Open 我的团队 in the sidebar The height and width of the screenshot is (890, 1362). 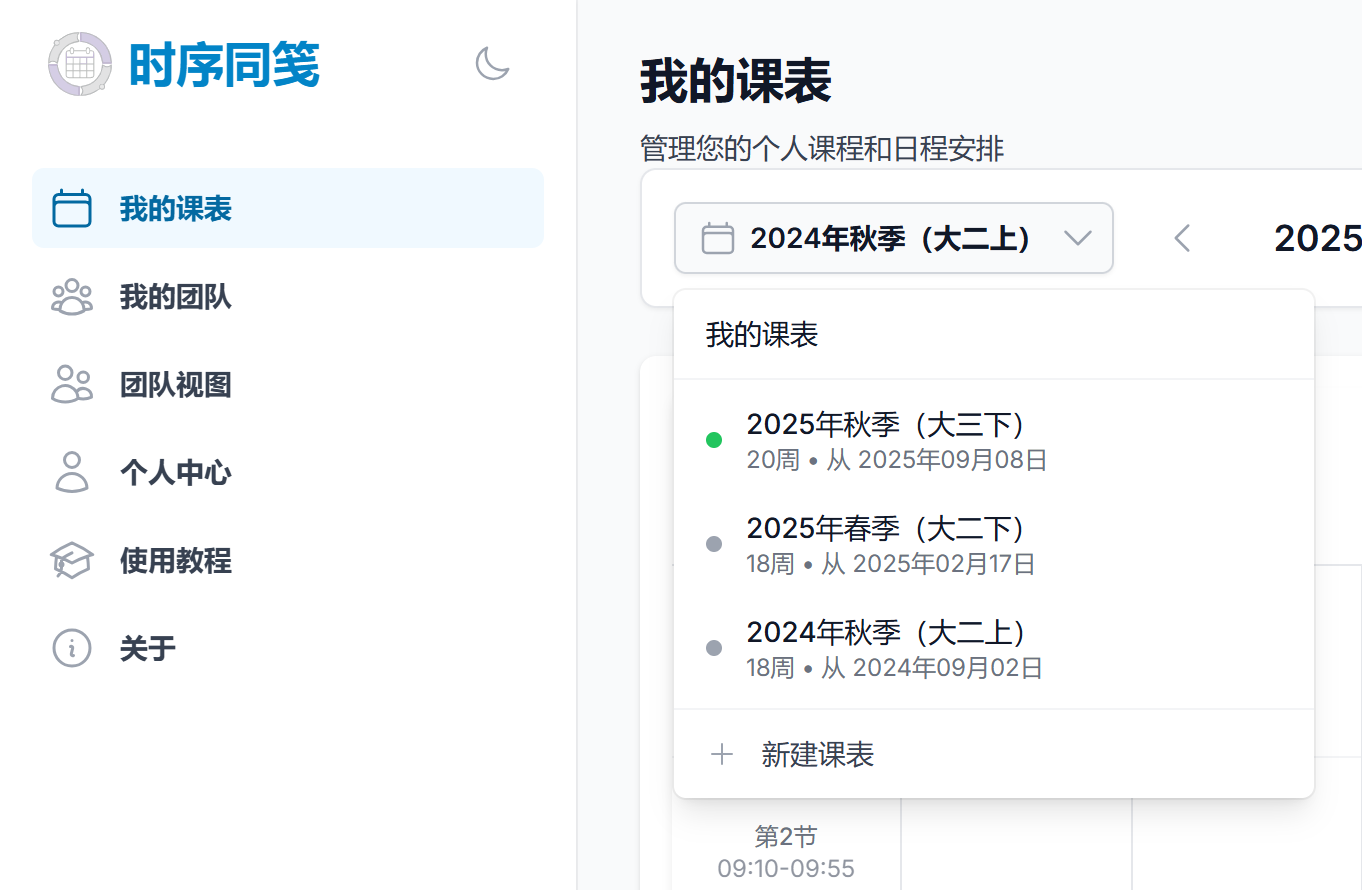(x=176, y=297)
